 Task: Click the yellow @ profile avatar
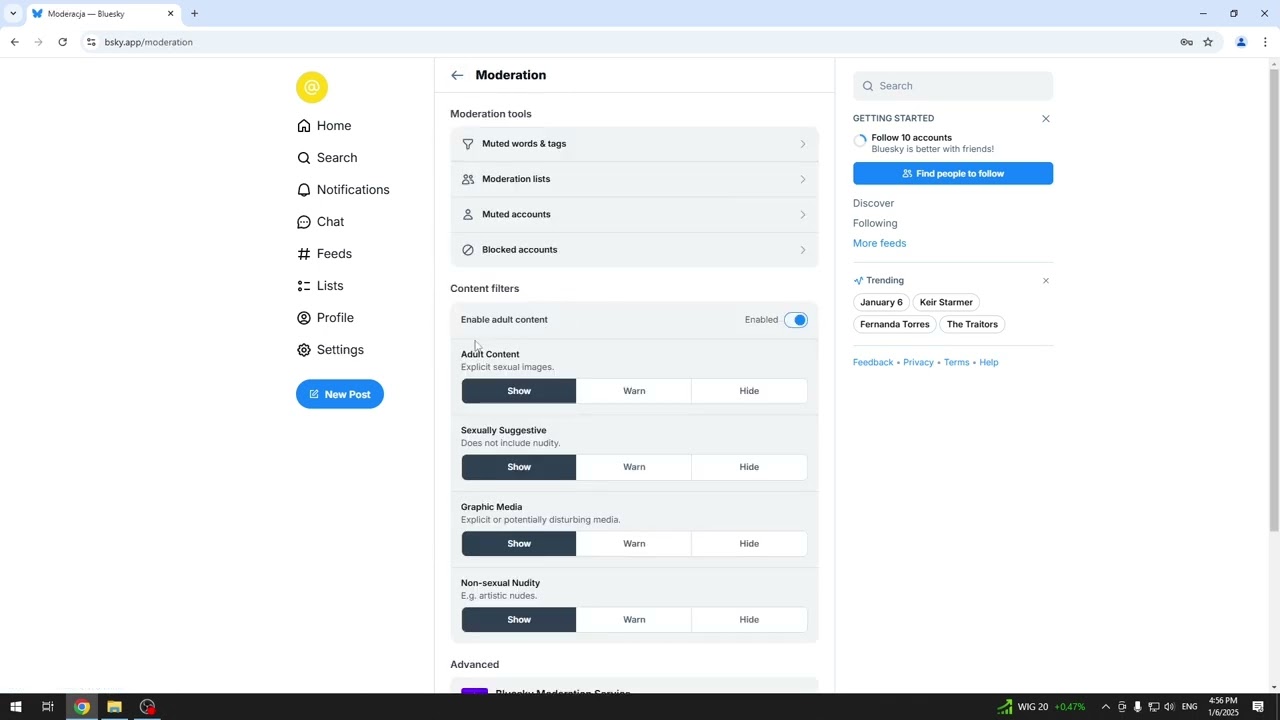tap(312, 87)
